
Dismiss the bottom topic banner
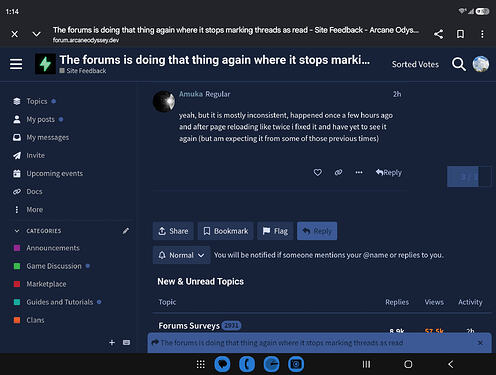480,343
